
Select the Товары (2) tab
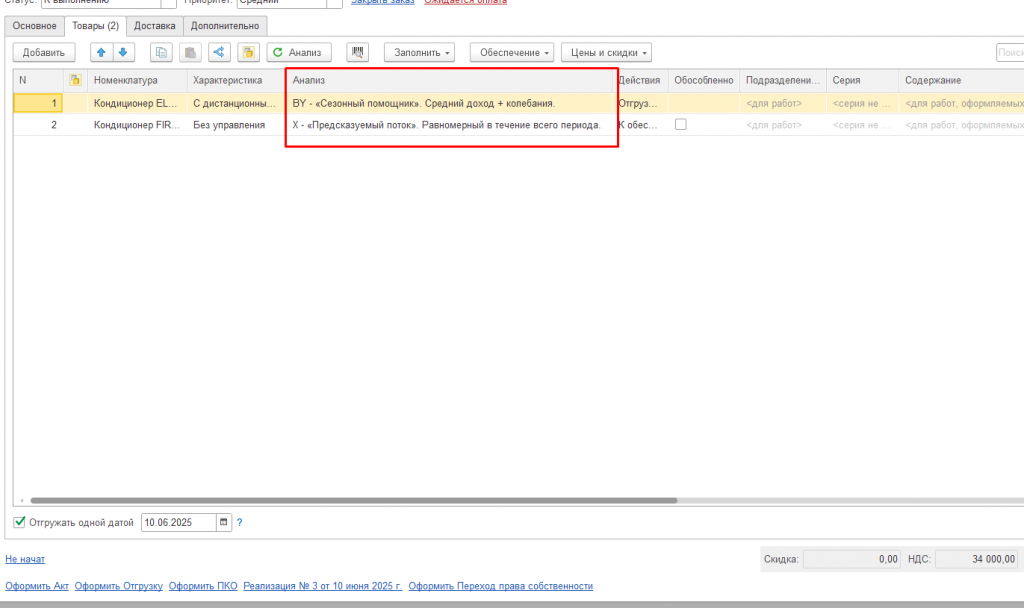click(x=95, y=26)
